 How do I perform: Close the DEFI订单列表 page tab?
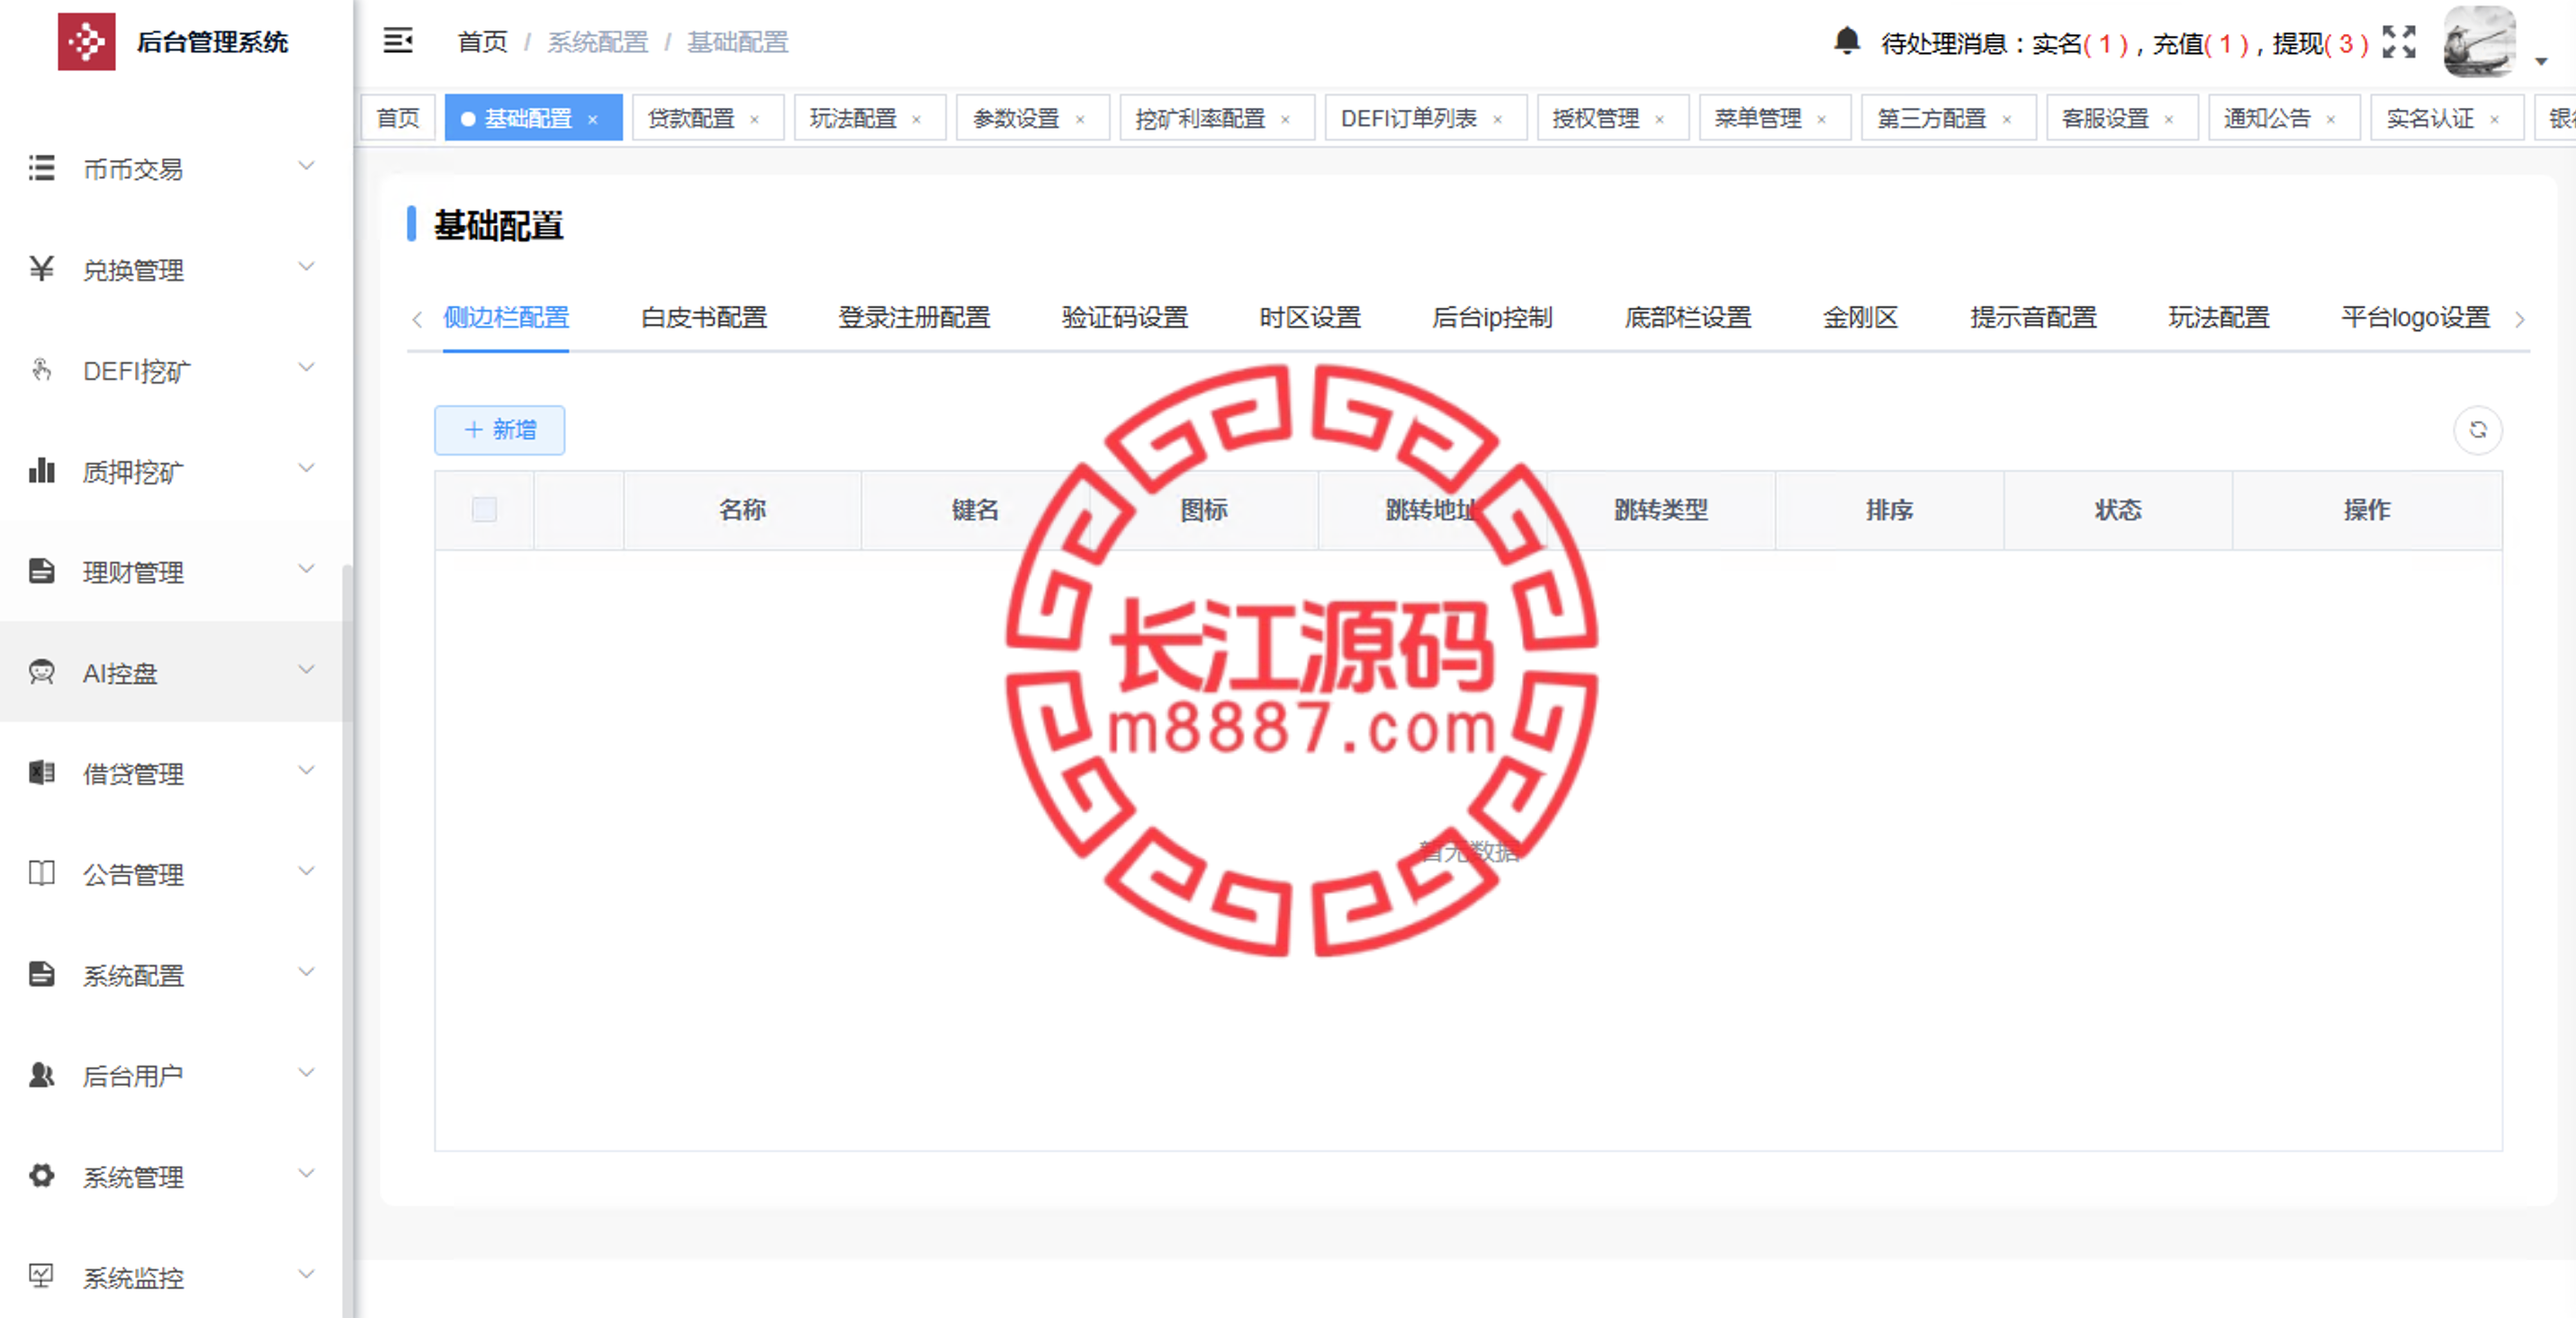1497,119
